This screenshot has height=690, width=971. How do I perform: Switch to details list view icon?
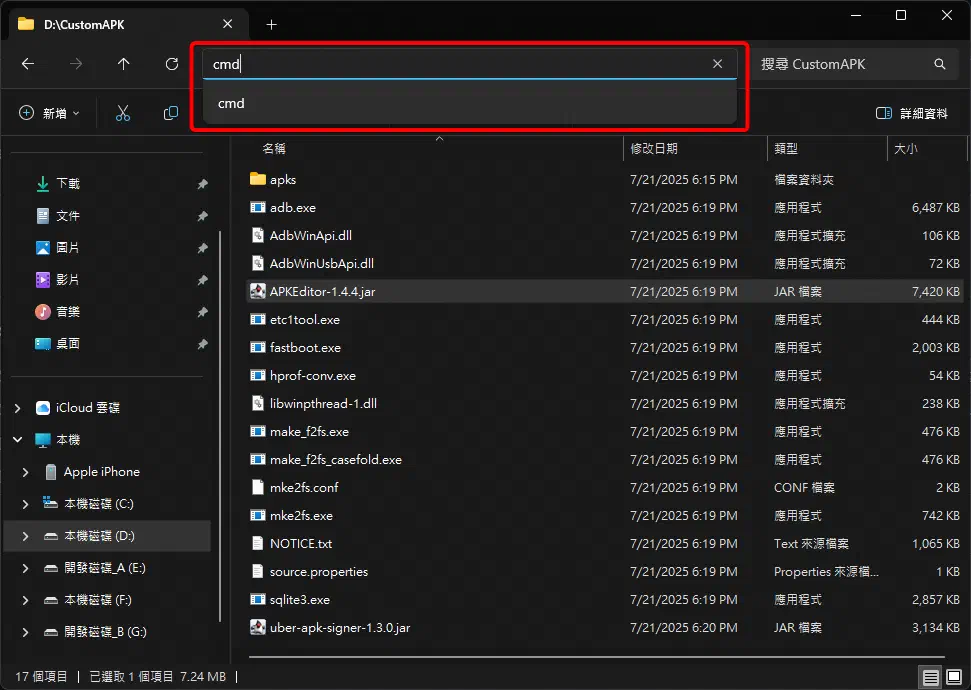[931, 677]
